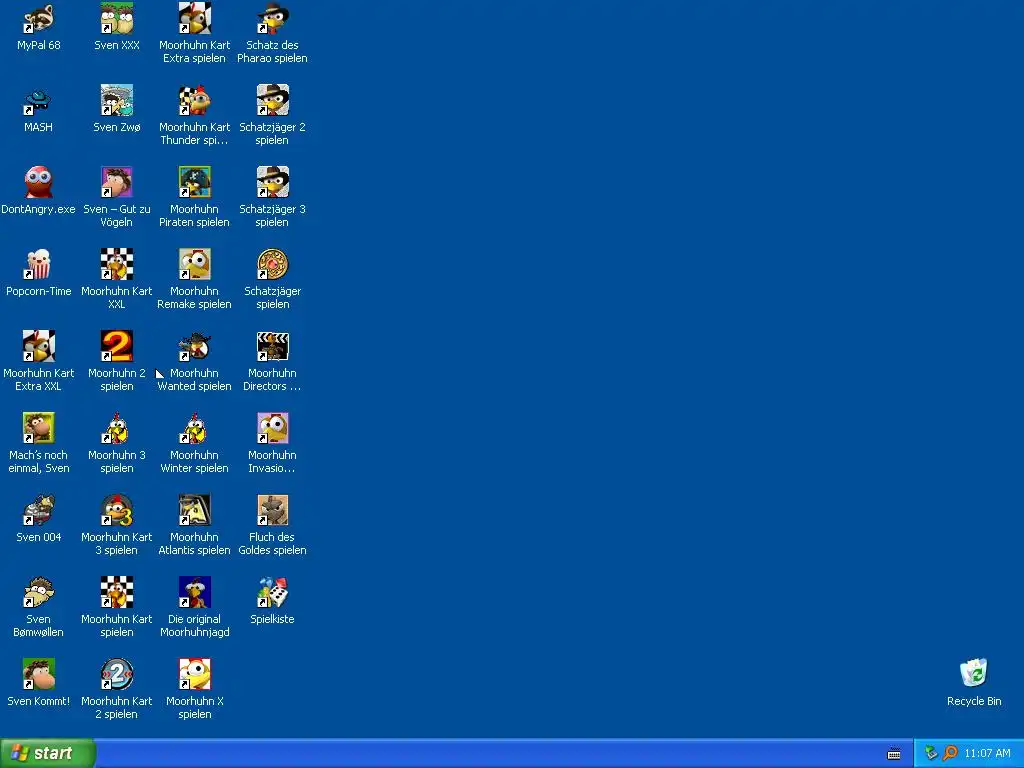Open the Windows start menu
Screen dimensions: 1024x768
point(47,753)
